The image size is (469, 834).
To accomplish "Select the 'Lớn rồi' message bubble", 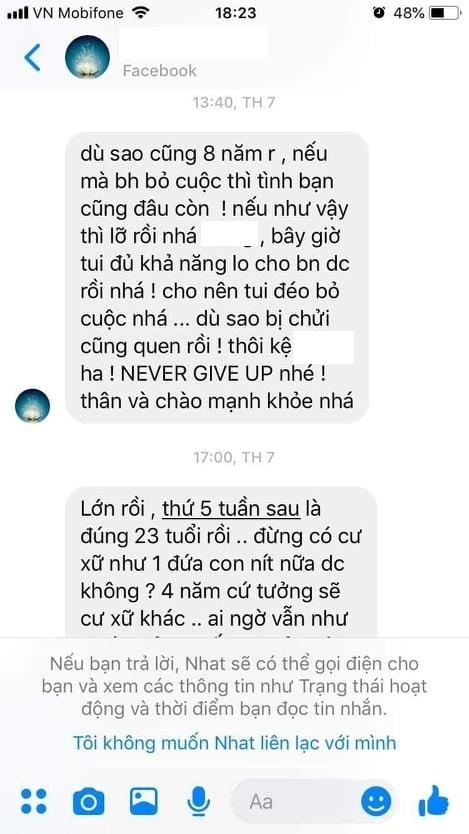I will coord(221,563).
